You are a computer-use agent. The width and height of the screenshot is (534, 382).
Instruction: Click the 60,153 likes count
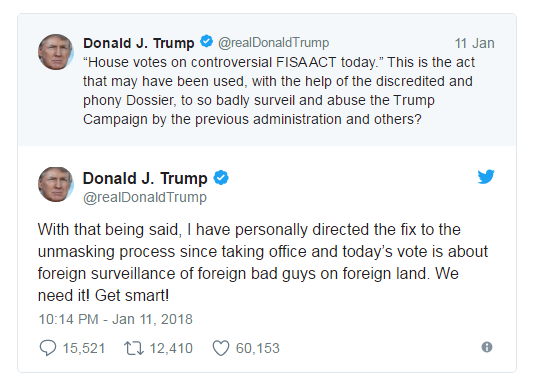pos(258,348)
